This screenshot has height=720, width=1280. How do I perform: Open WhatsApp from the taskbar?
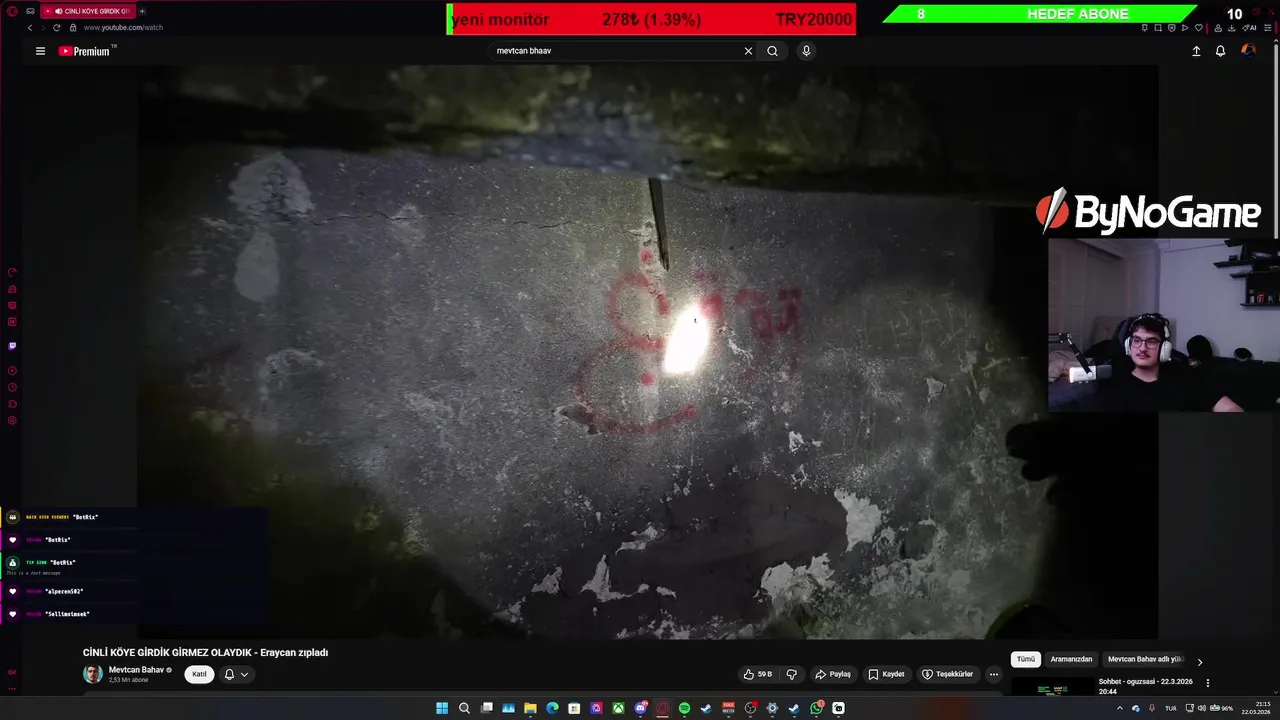[816, 708]
